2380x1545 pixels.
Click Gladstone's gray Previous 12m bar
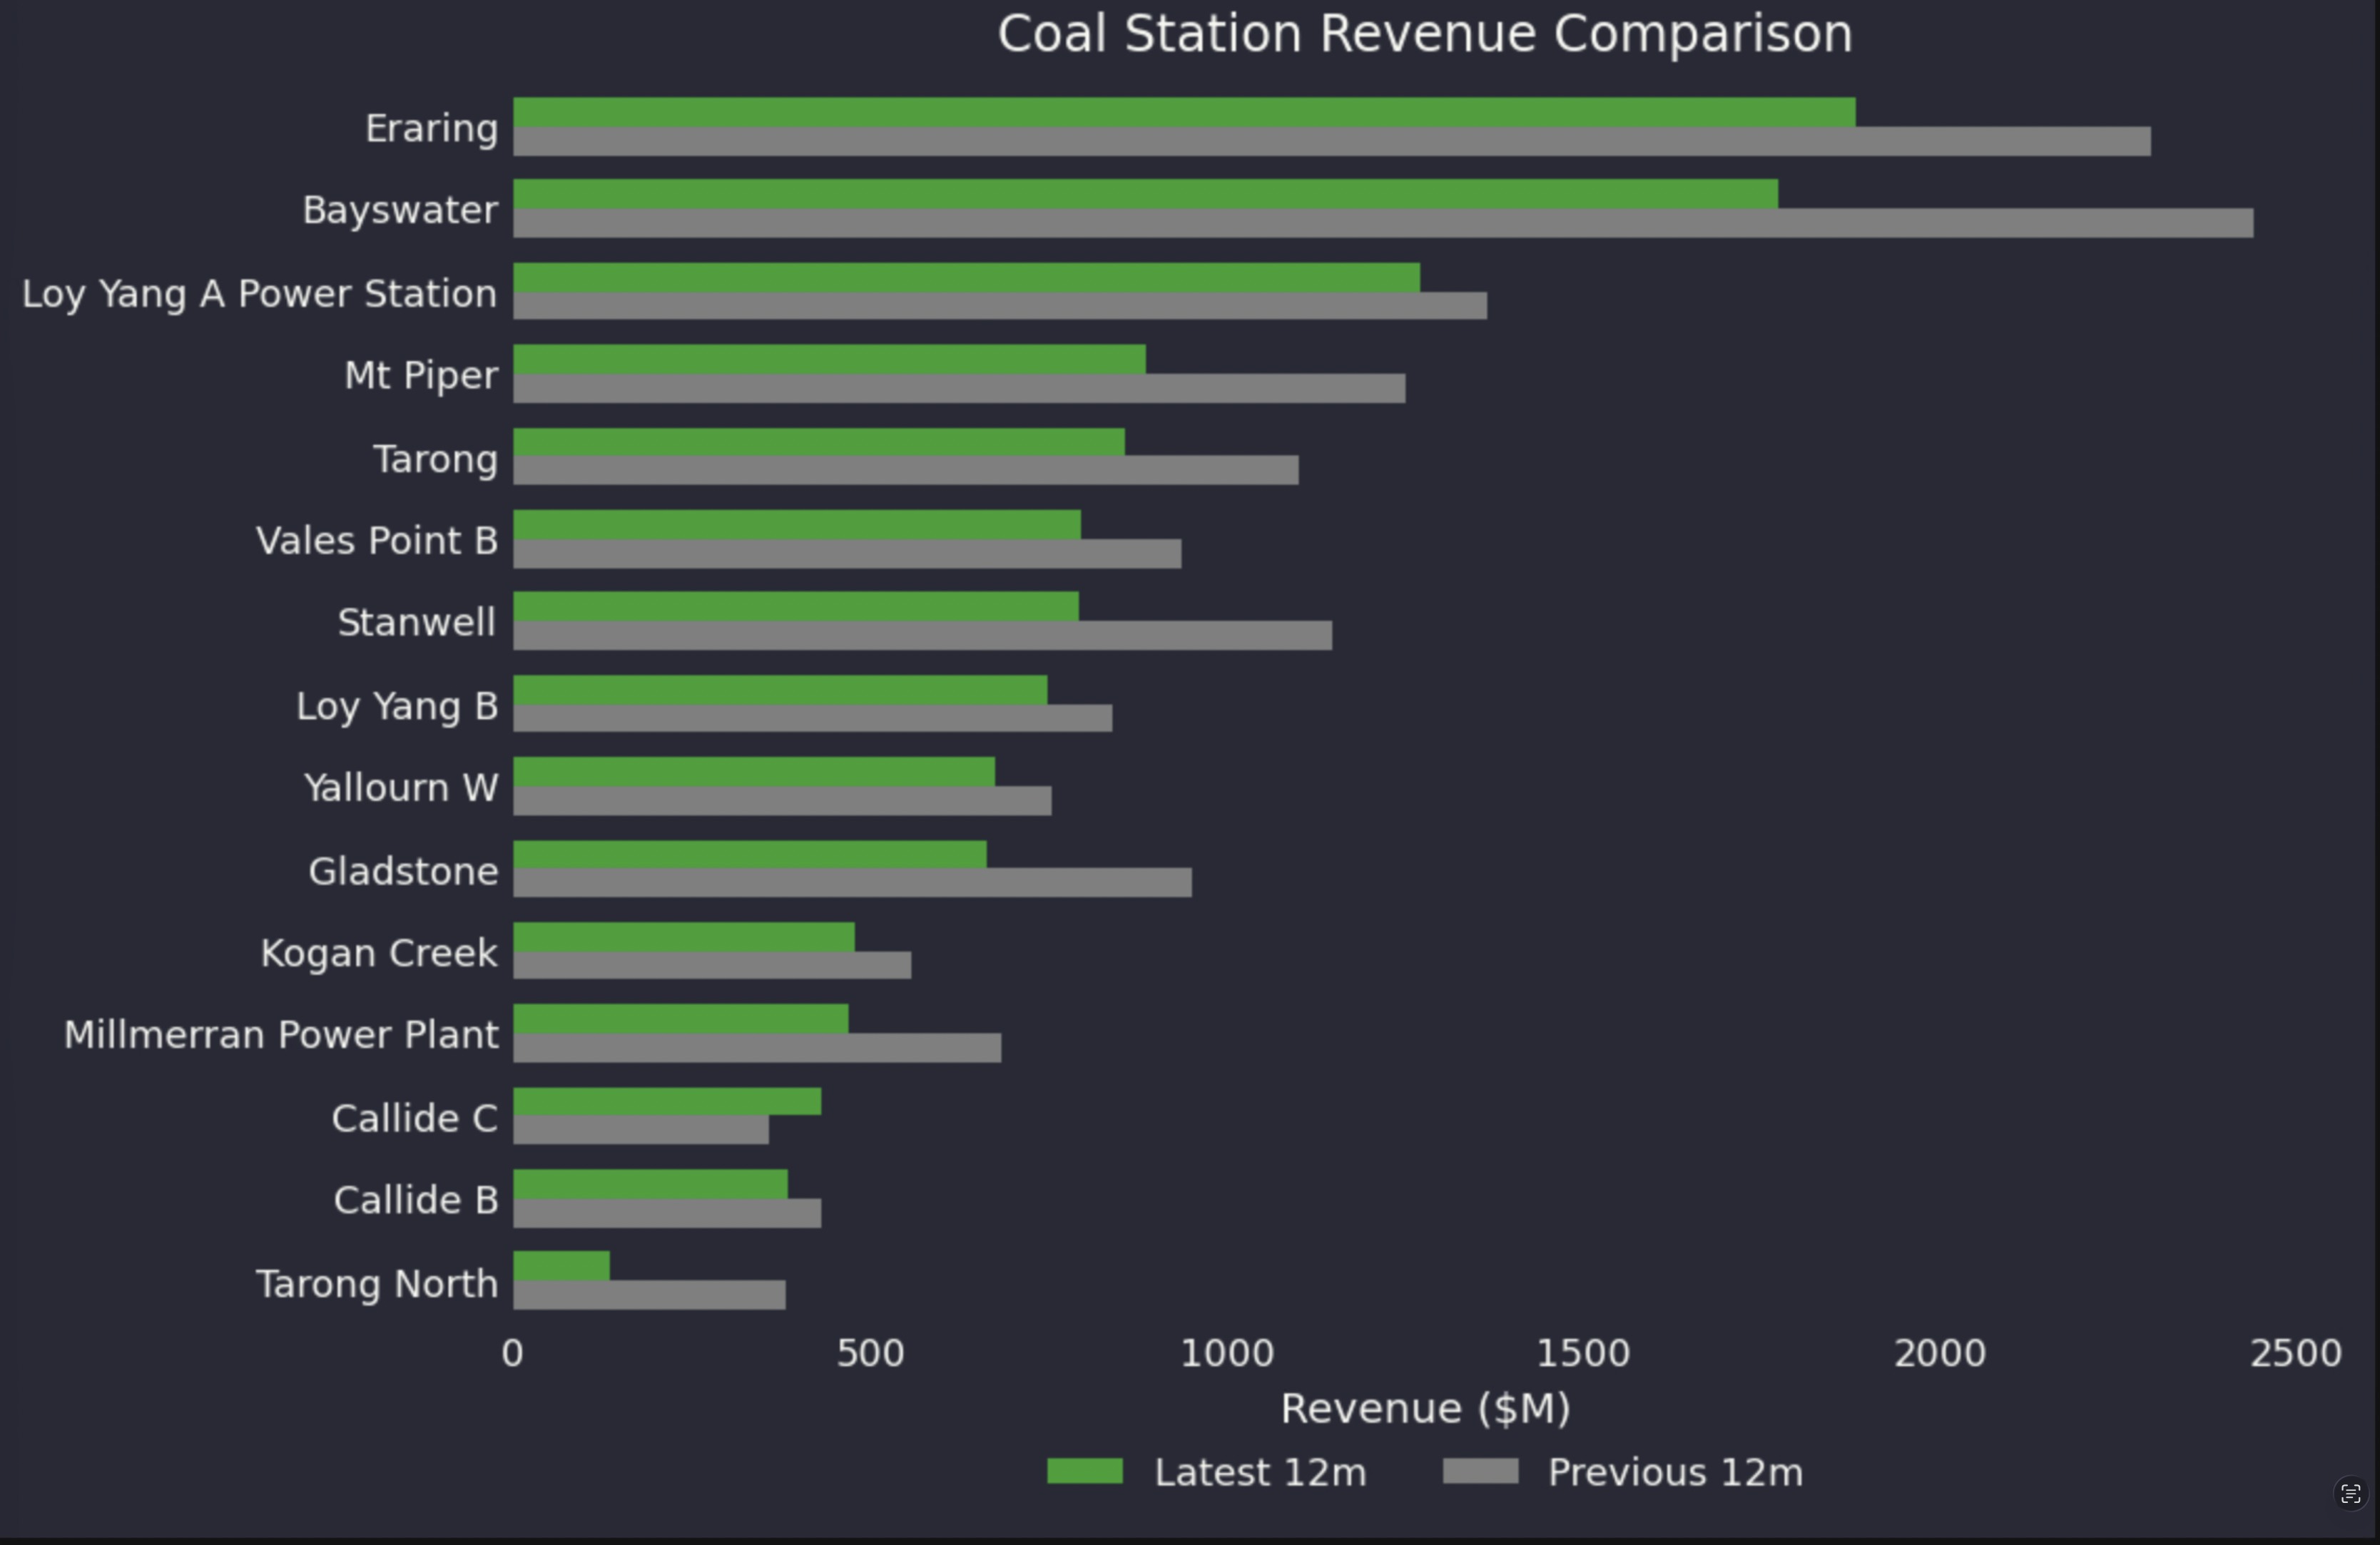click(852, 883)
